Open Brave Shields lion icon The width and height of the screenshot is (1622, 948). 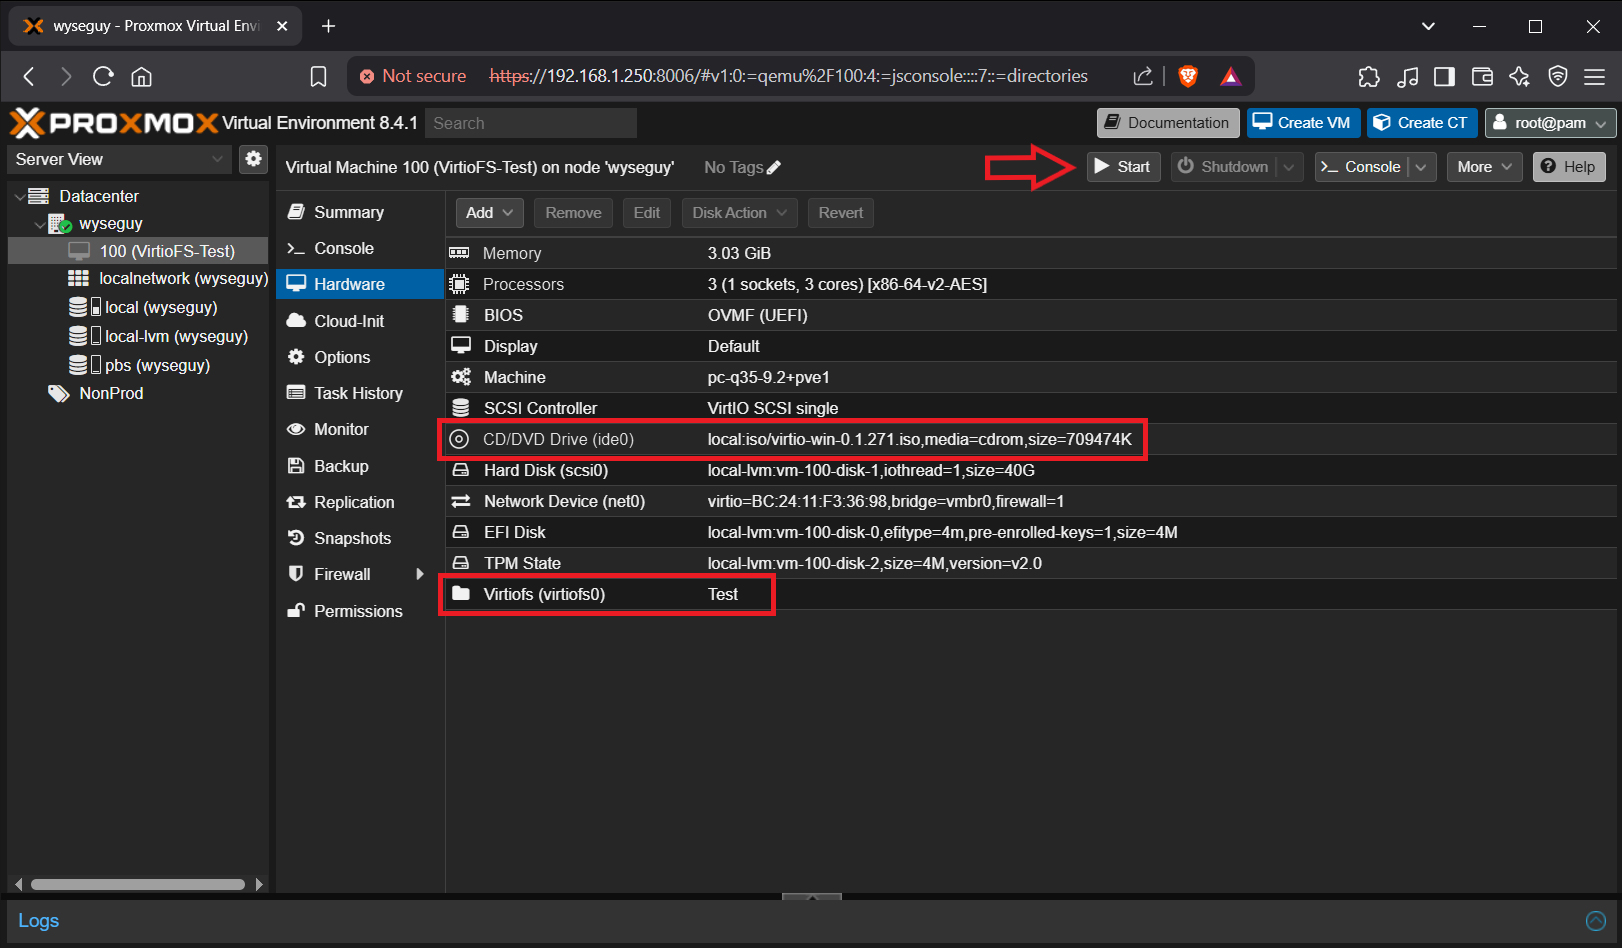pyautogui.click(x=1188, y=76)
